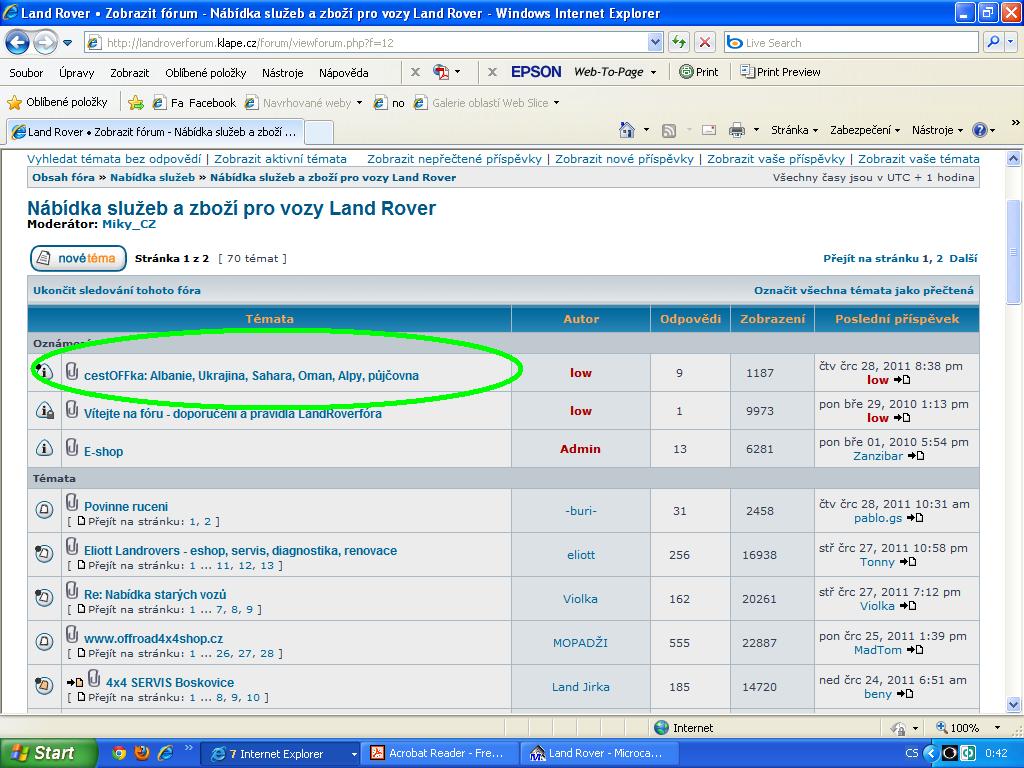Click the Live Search input field

click(858, 43)
